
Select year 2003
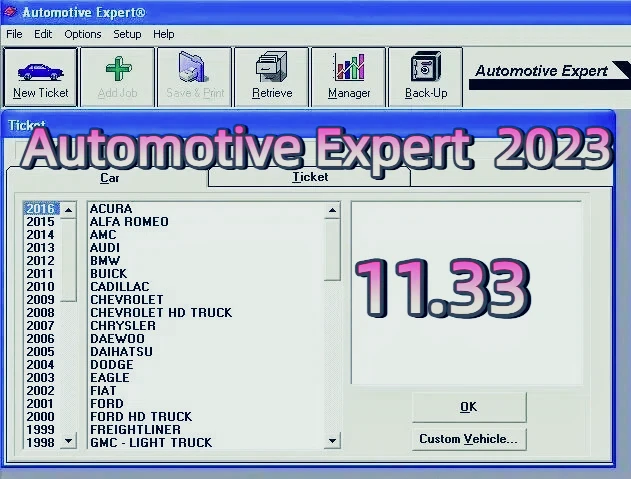pos(40,378)
